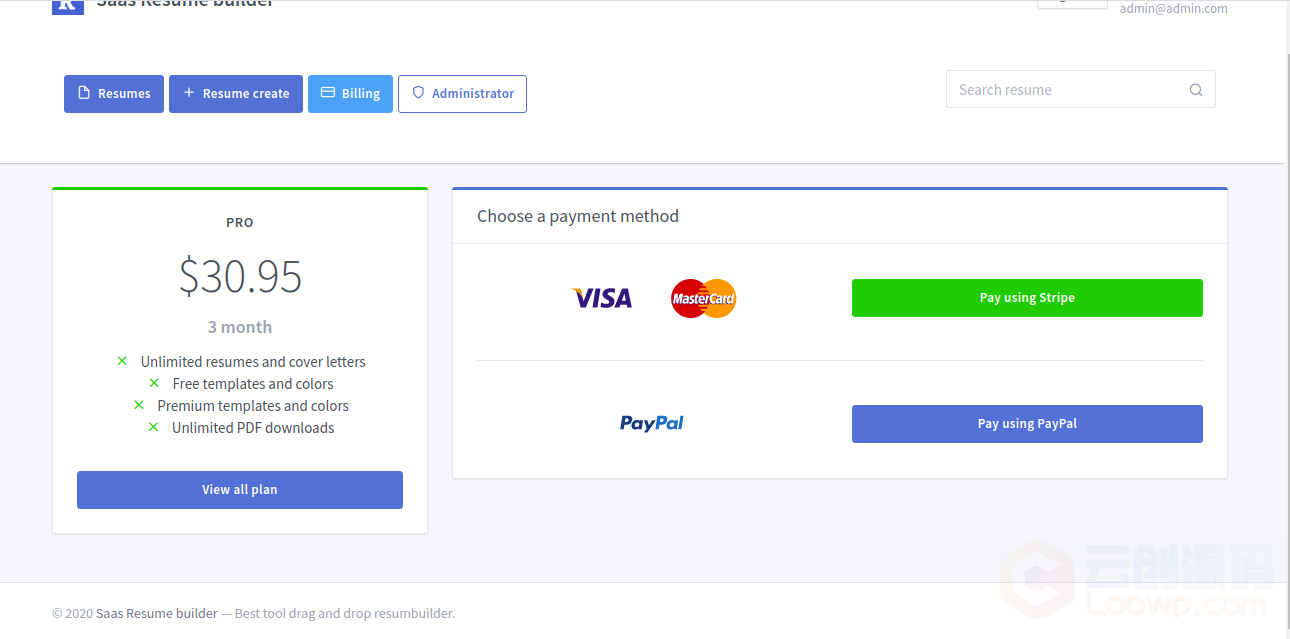Open the Saas Resume builder footer link
The height and width of the screenshot is (639, 1290).
point(157,613)
